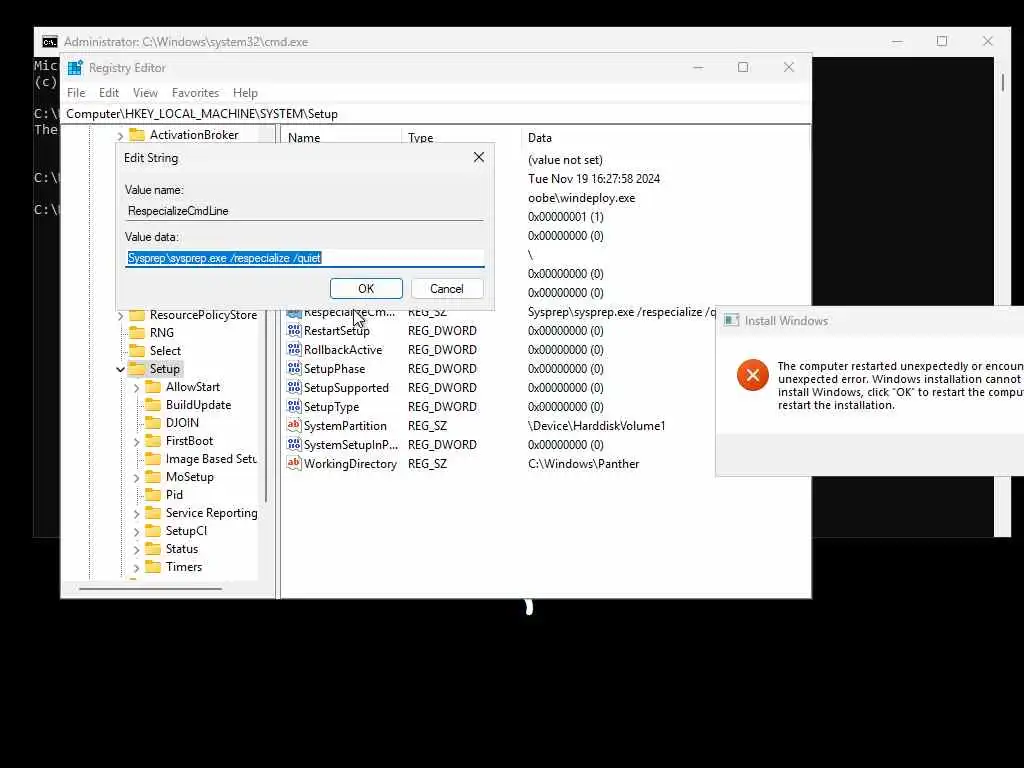Open the Edit menu in Registry Editor
Viewport: 1024px width, 768px height.
click(x=108, y=93)
